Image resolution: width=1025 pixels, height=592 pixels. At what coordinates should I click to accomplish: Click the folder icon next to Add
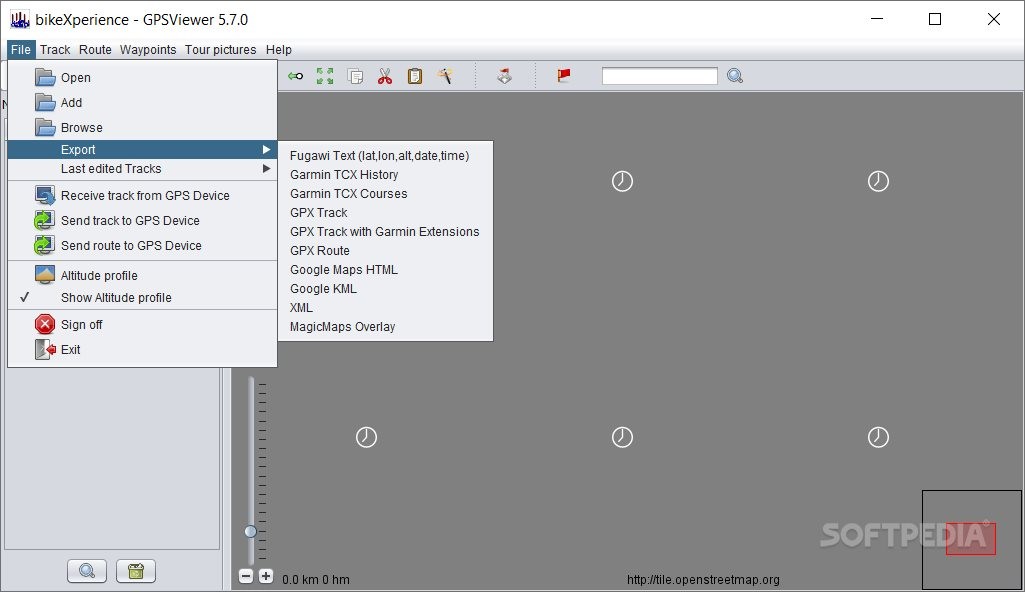(45, 102)
